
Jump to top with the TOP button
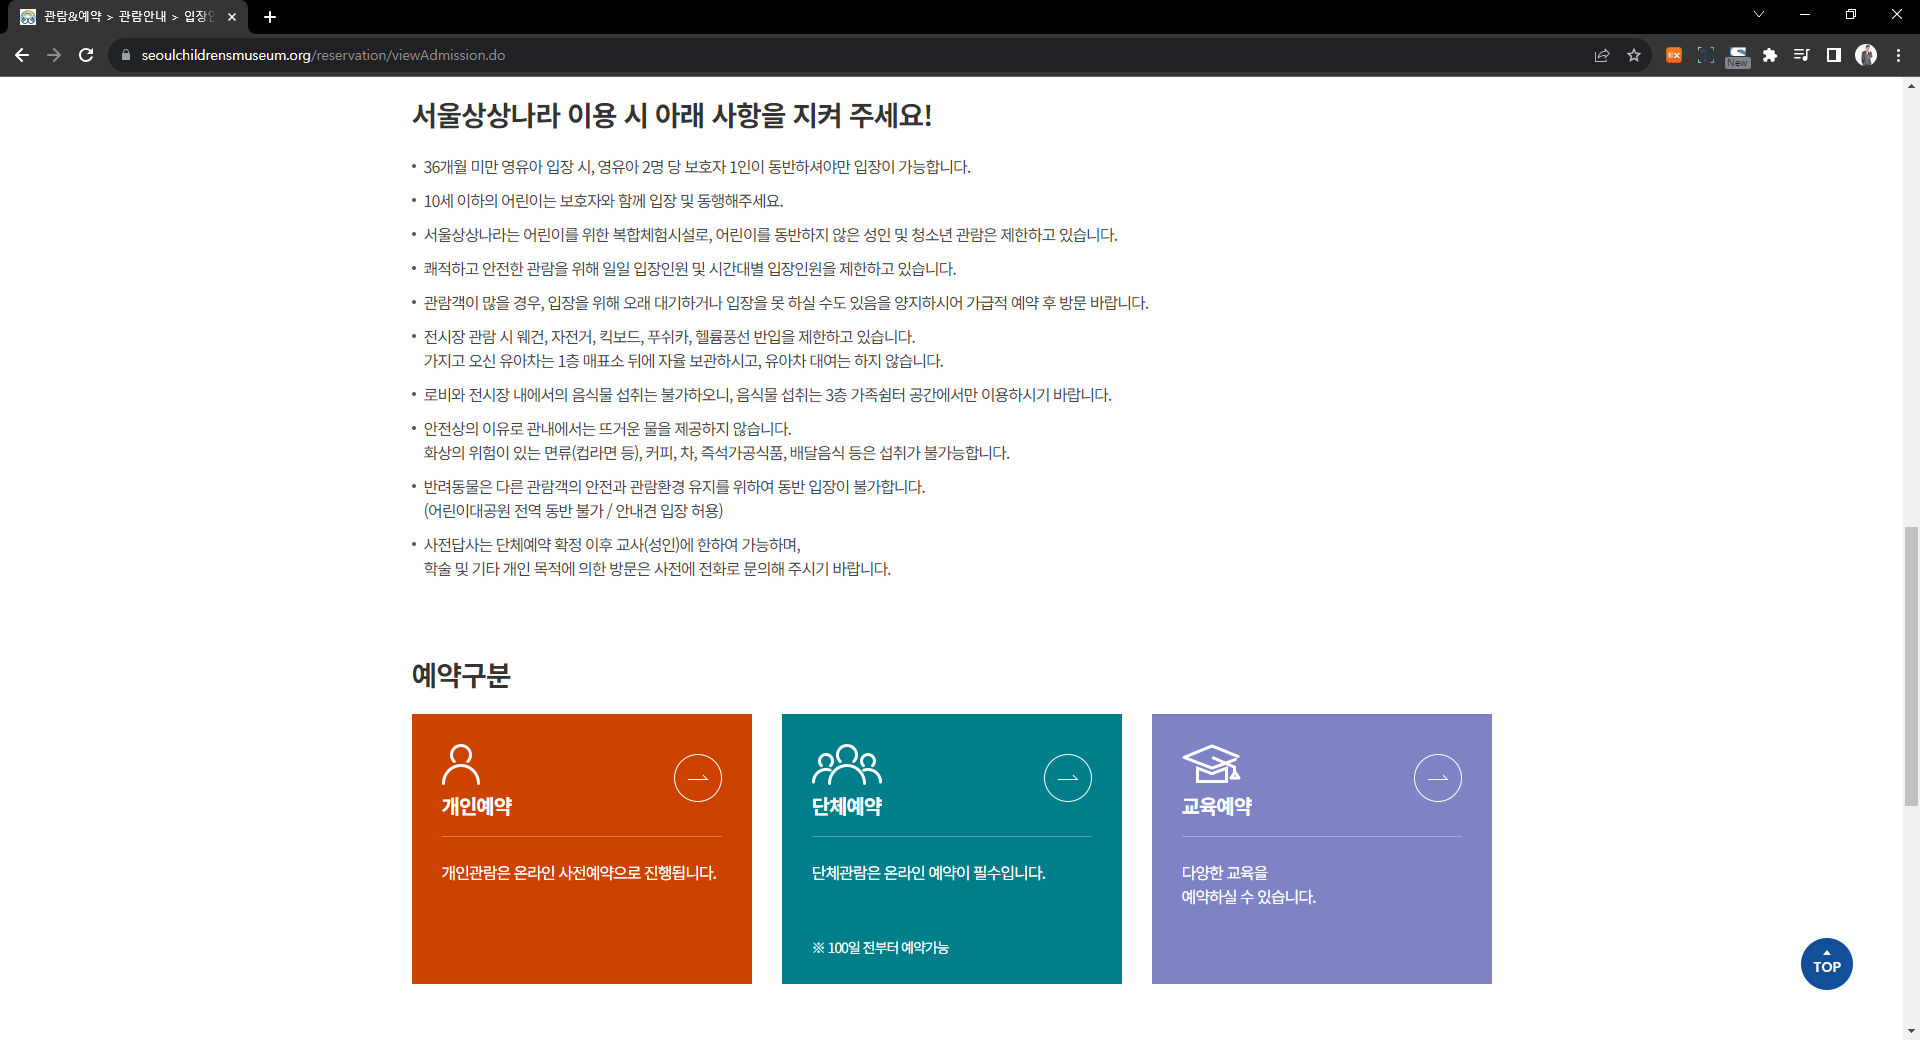coord(1827,964)
